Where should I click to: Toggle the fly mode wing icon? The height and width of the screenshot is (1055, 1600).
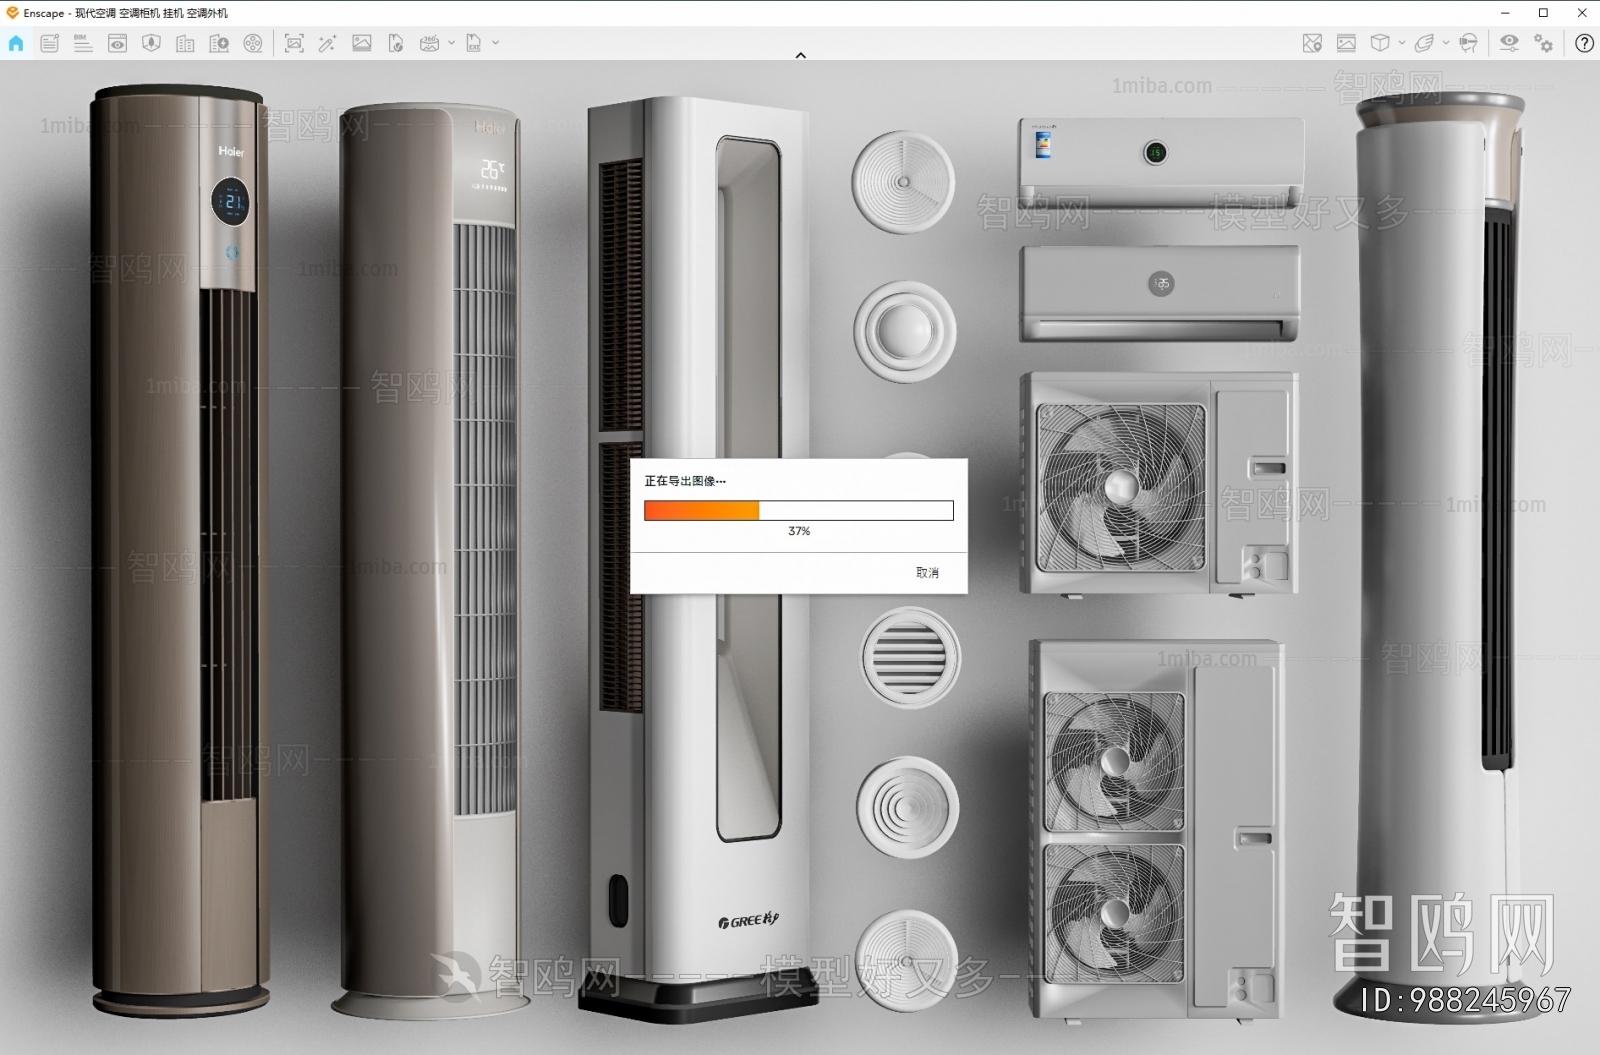pyautogui.click(x=1424, y=43)
